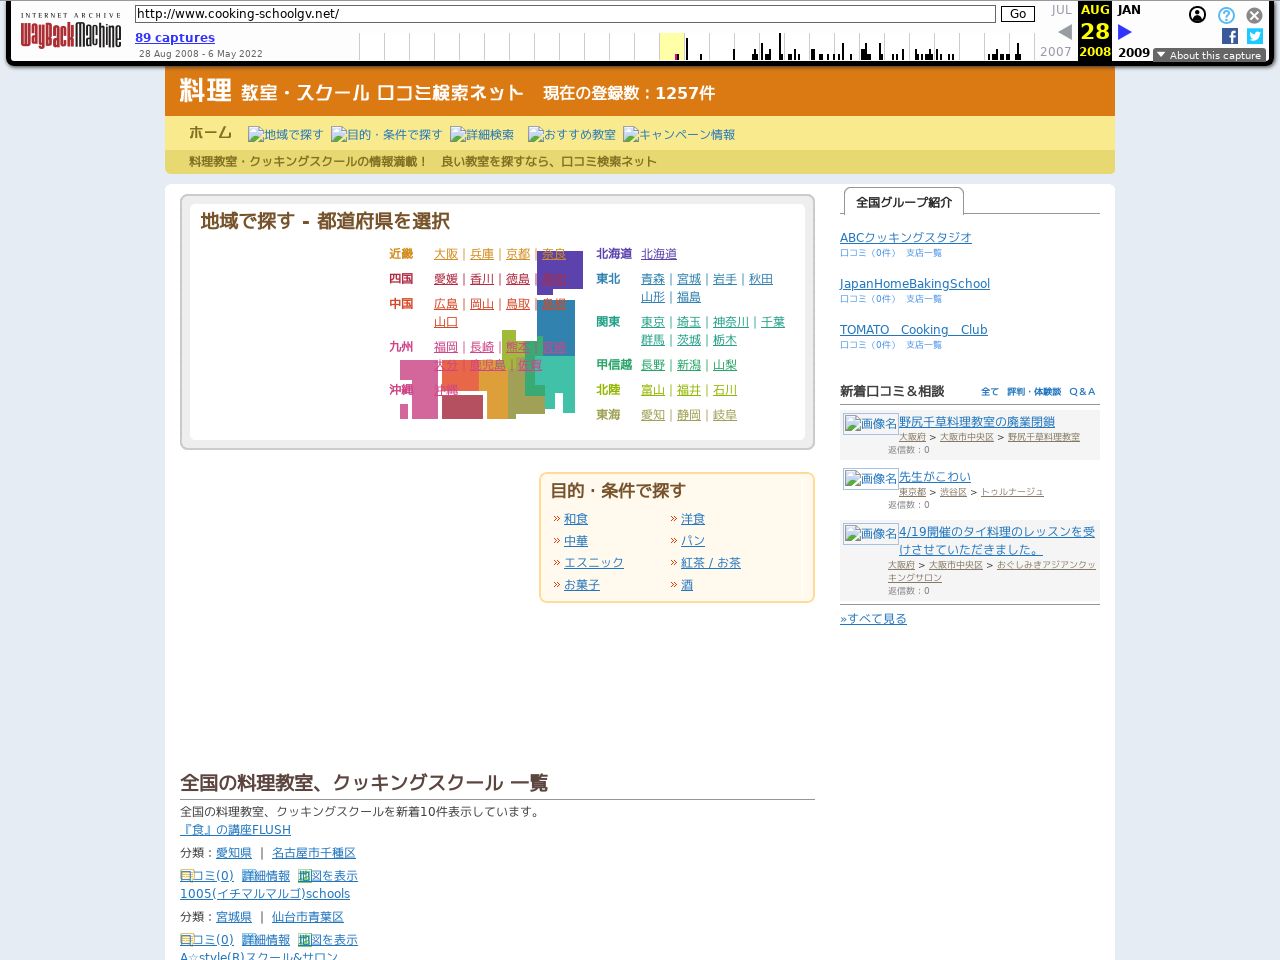Share capture on Facebook icon
The height and width of the screenshot is (960, 1280).
click(x=1229, y=36)
